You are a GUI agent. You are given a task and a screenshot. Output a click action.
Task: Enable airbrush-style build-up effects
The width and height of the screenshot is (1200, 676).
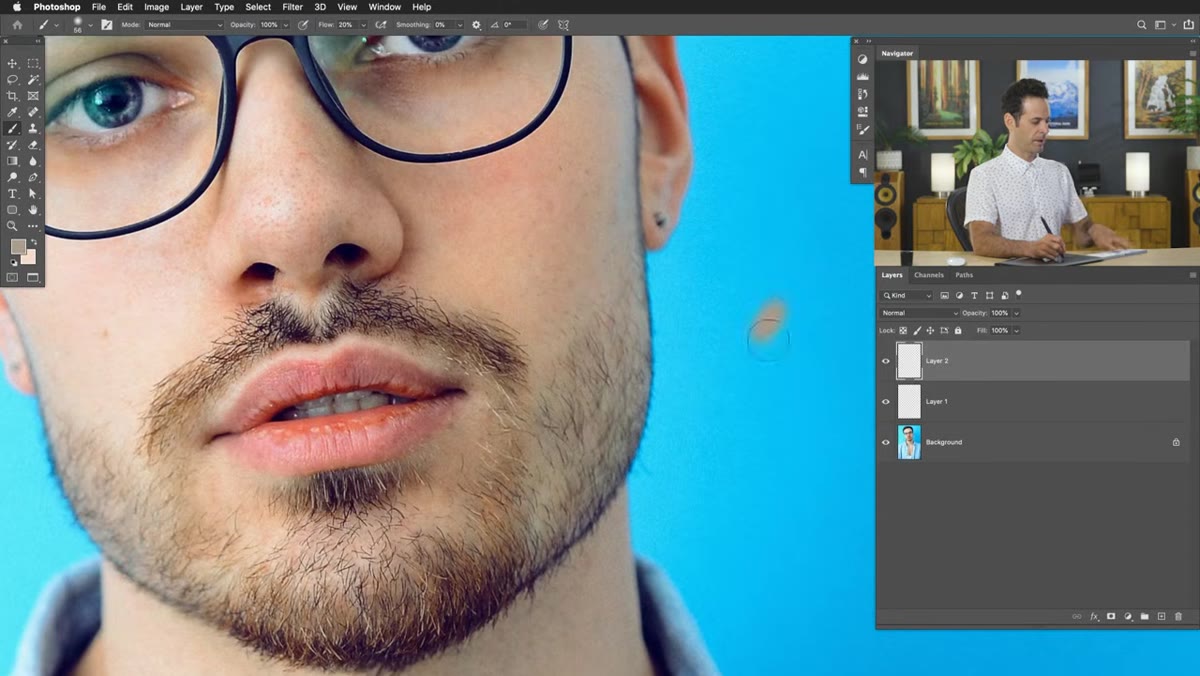pos(380,24)
